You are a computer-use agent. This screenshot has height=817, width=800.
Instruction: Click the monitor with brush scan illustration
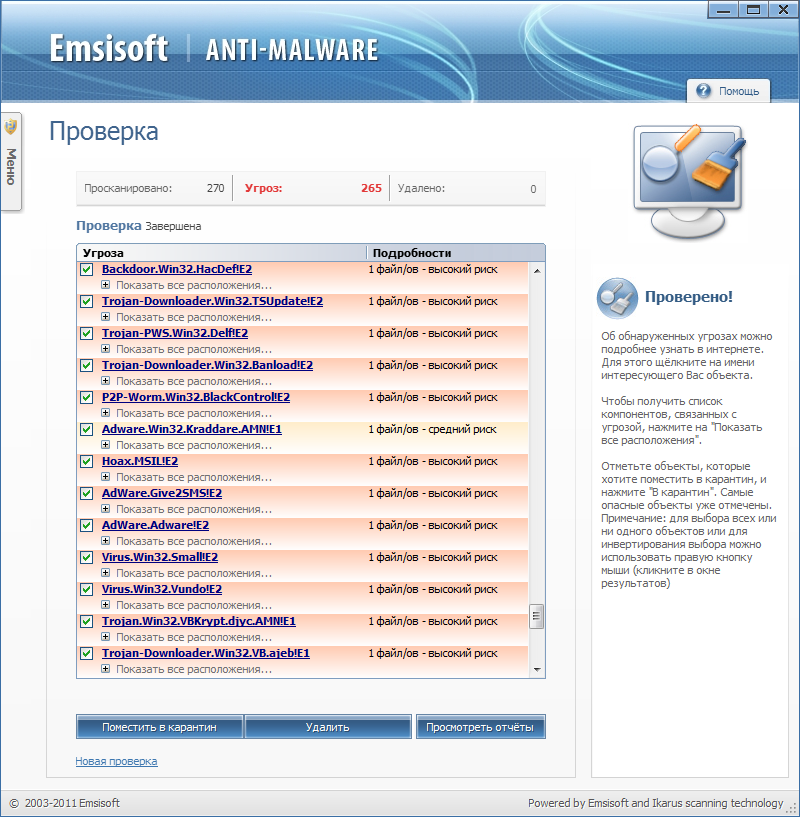[690, 182]
